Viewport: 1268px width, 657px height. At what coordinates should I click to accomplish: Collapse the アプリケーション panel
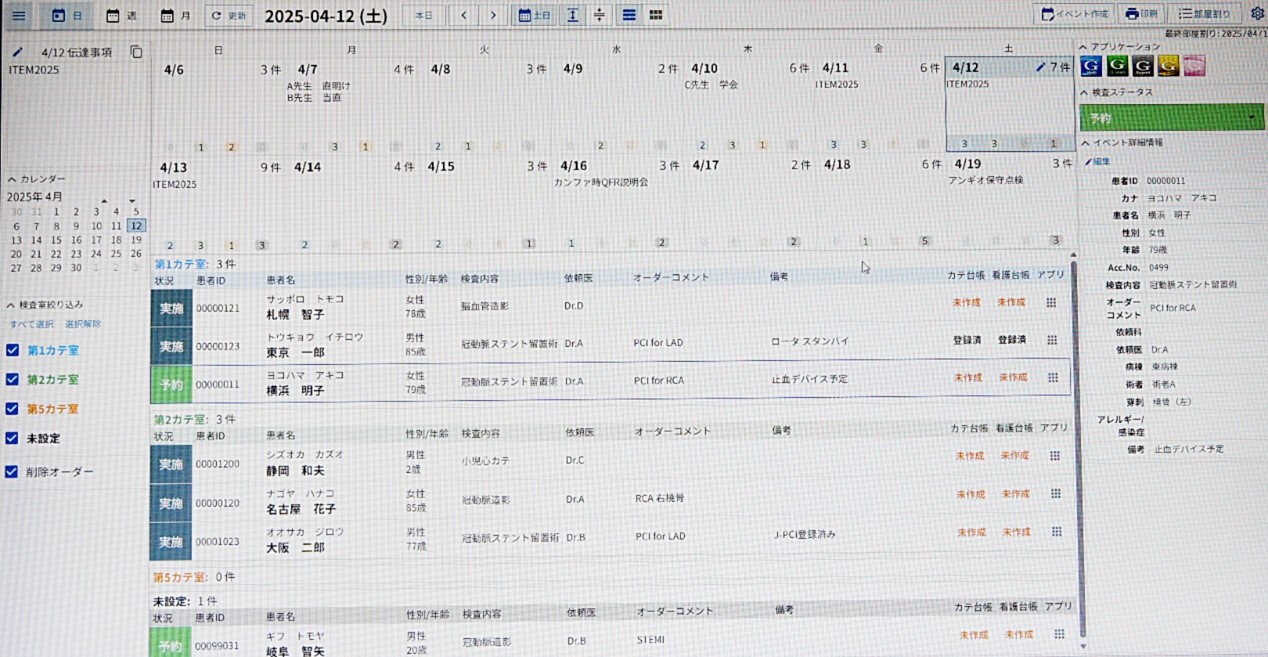click(1084, 47)
